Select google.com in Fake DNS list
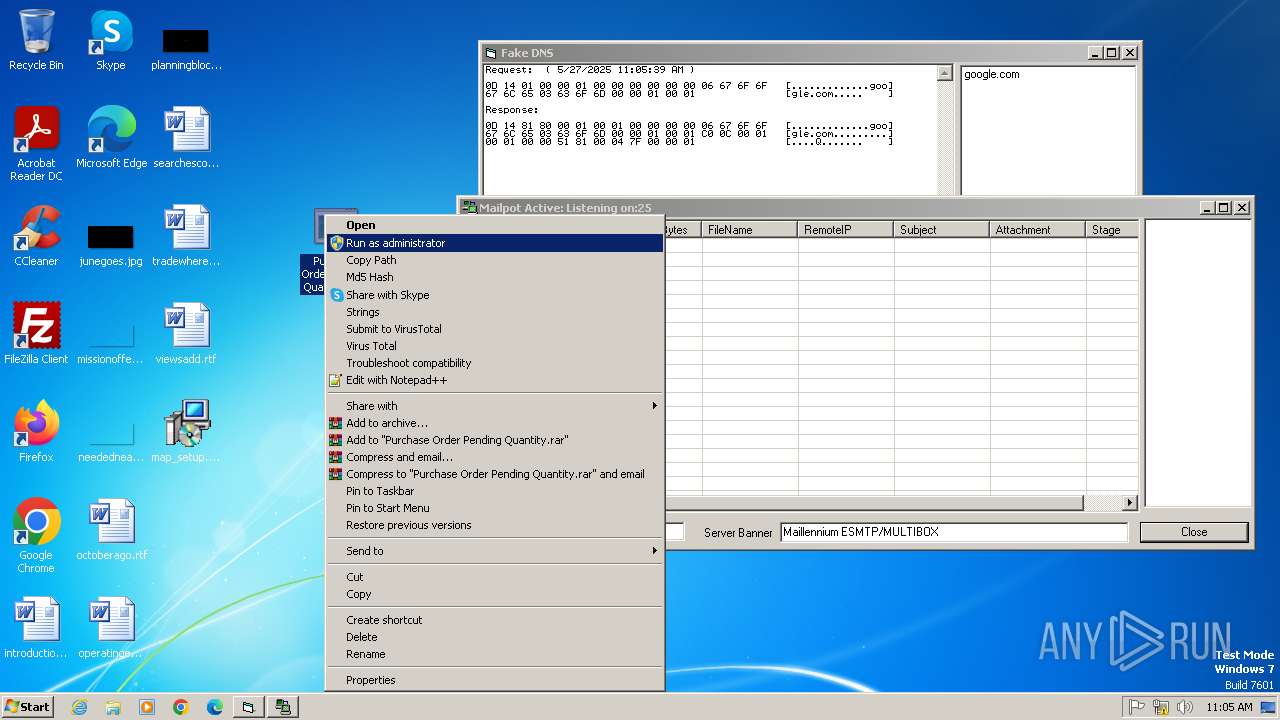Screen dimensions: 1280x720 992,74
